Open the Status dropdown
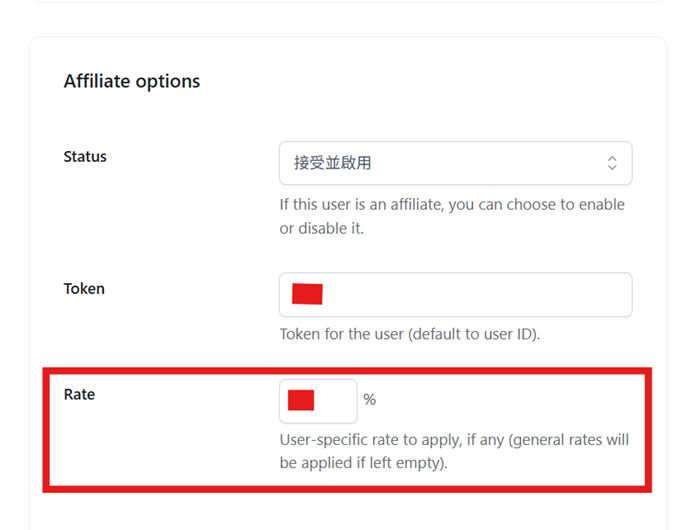 pos(455,163)
